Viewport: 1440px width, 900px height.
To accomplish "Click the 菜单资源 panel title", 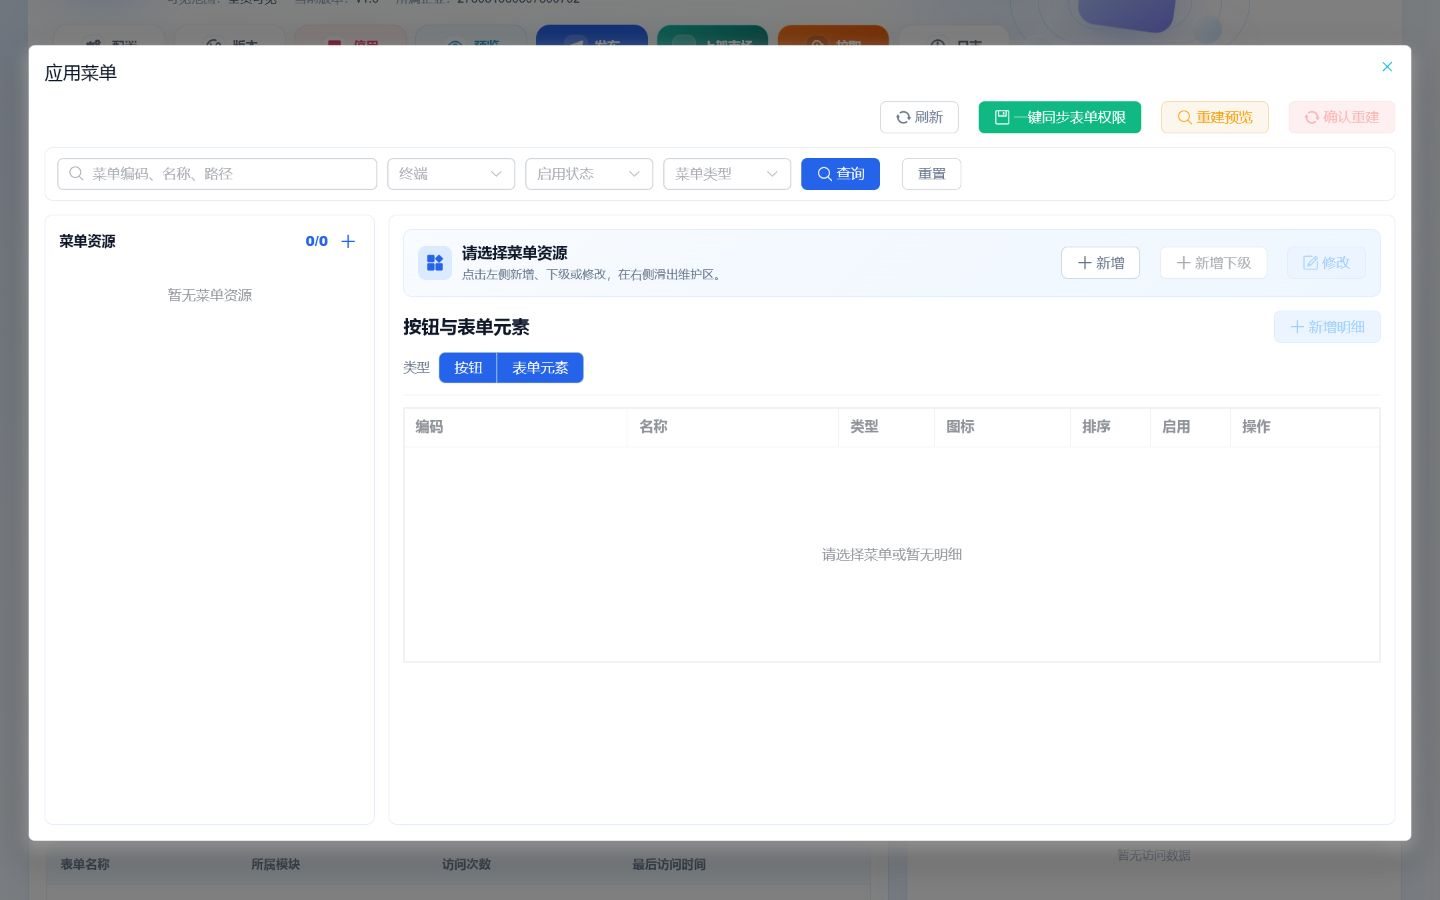I will [87, 241].
